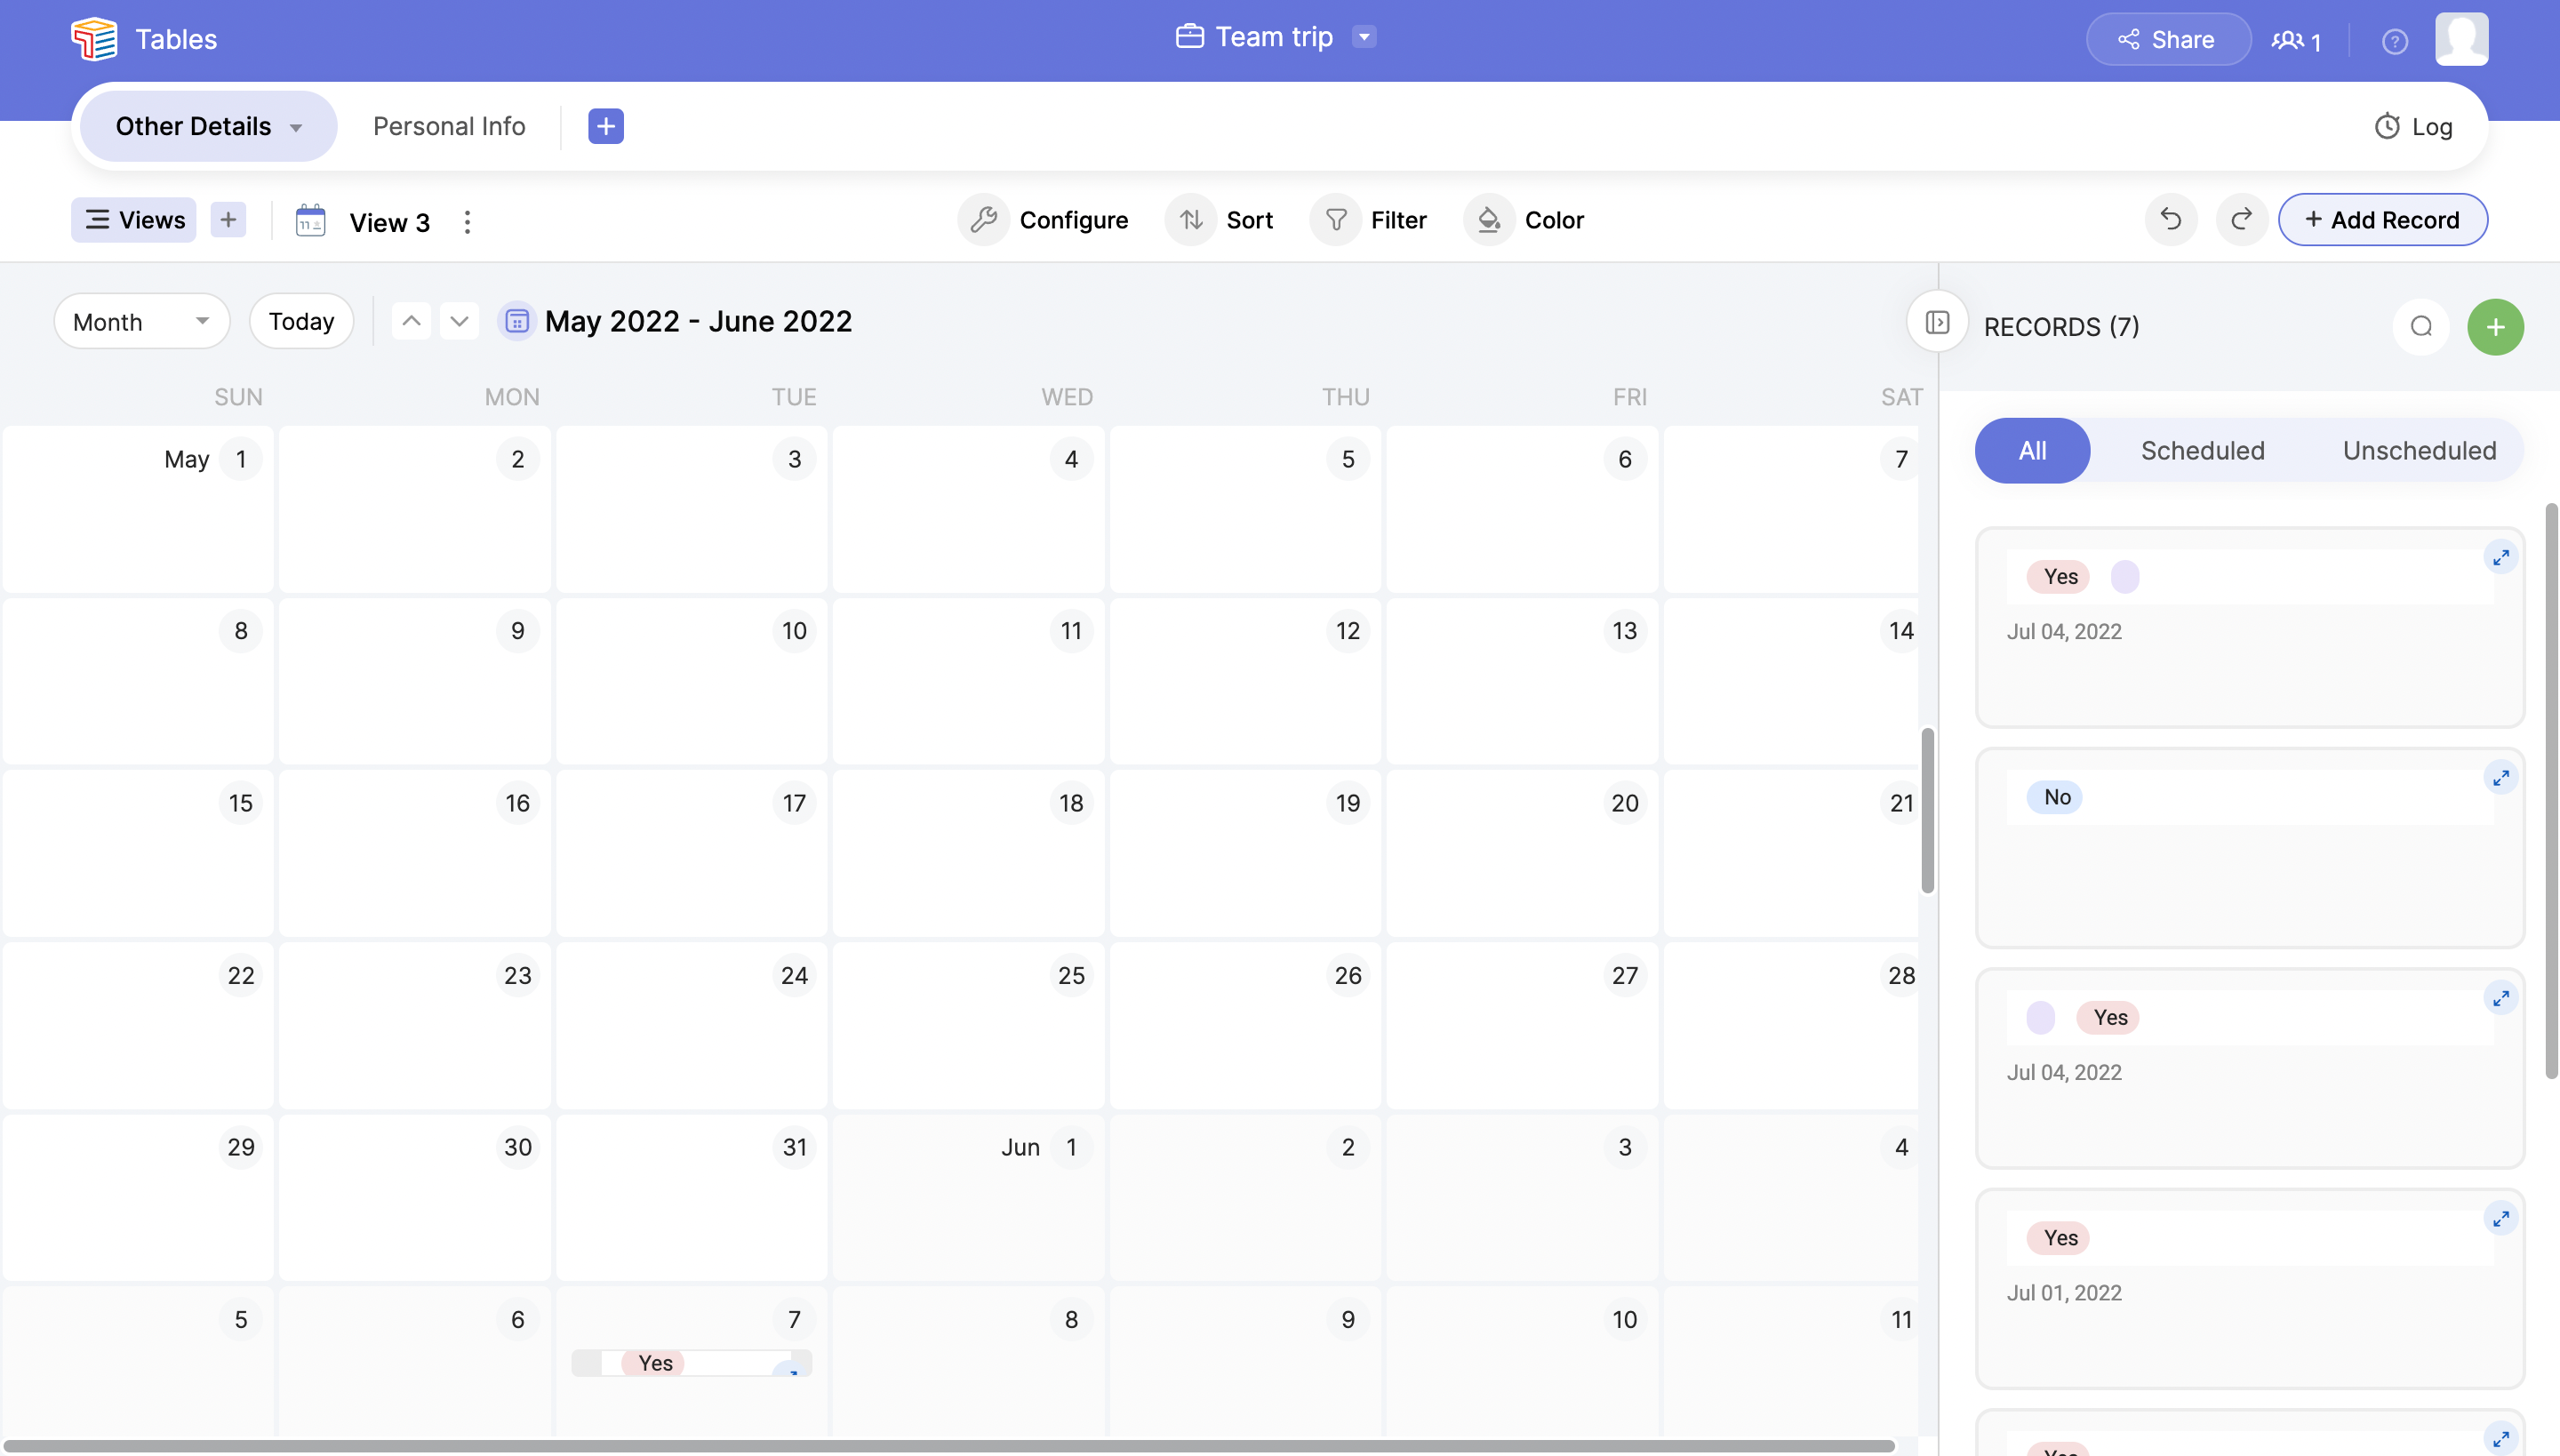
Task: Click the Add Record button
Action: 2382,220
